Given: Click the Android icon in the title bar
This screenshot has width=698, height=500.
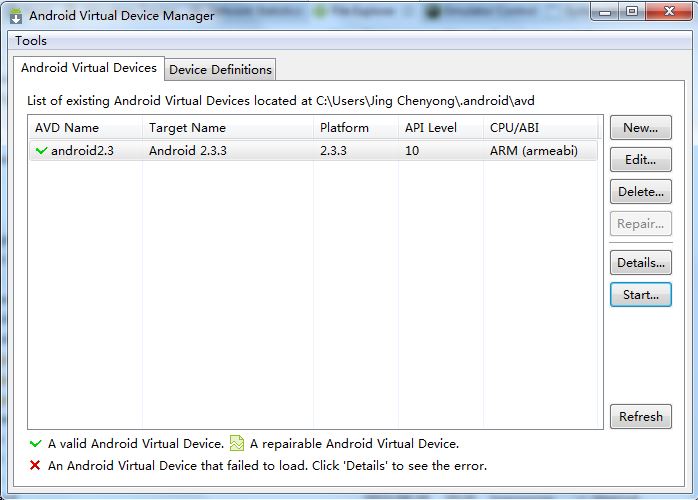Looking at the screenshot, I should (x=16, y=15).
